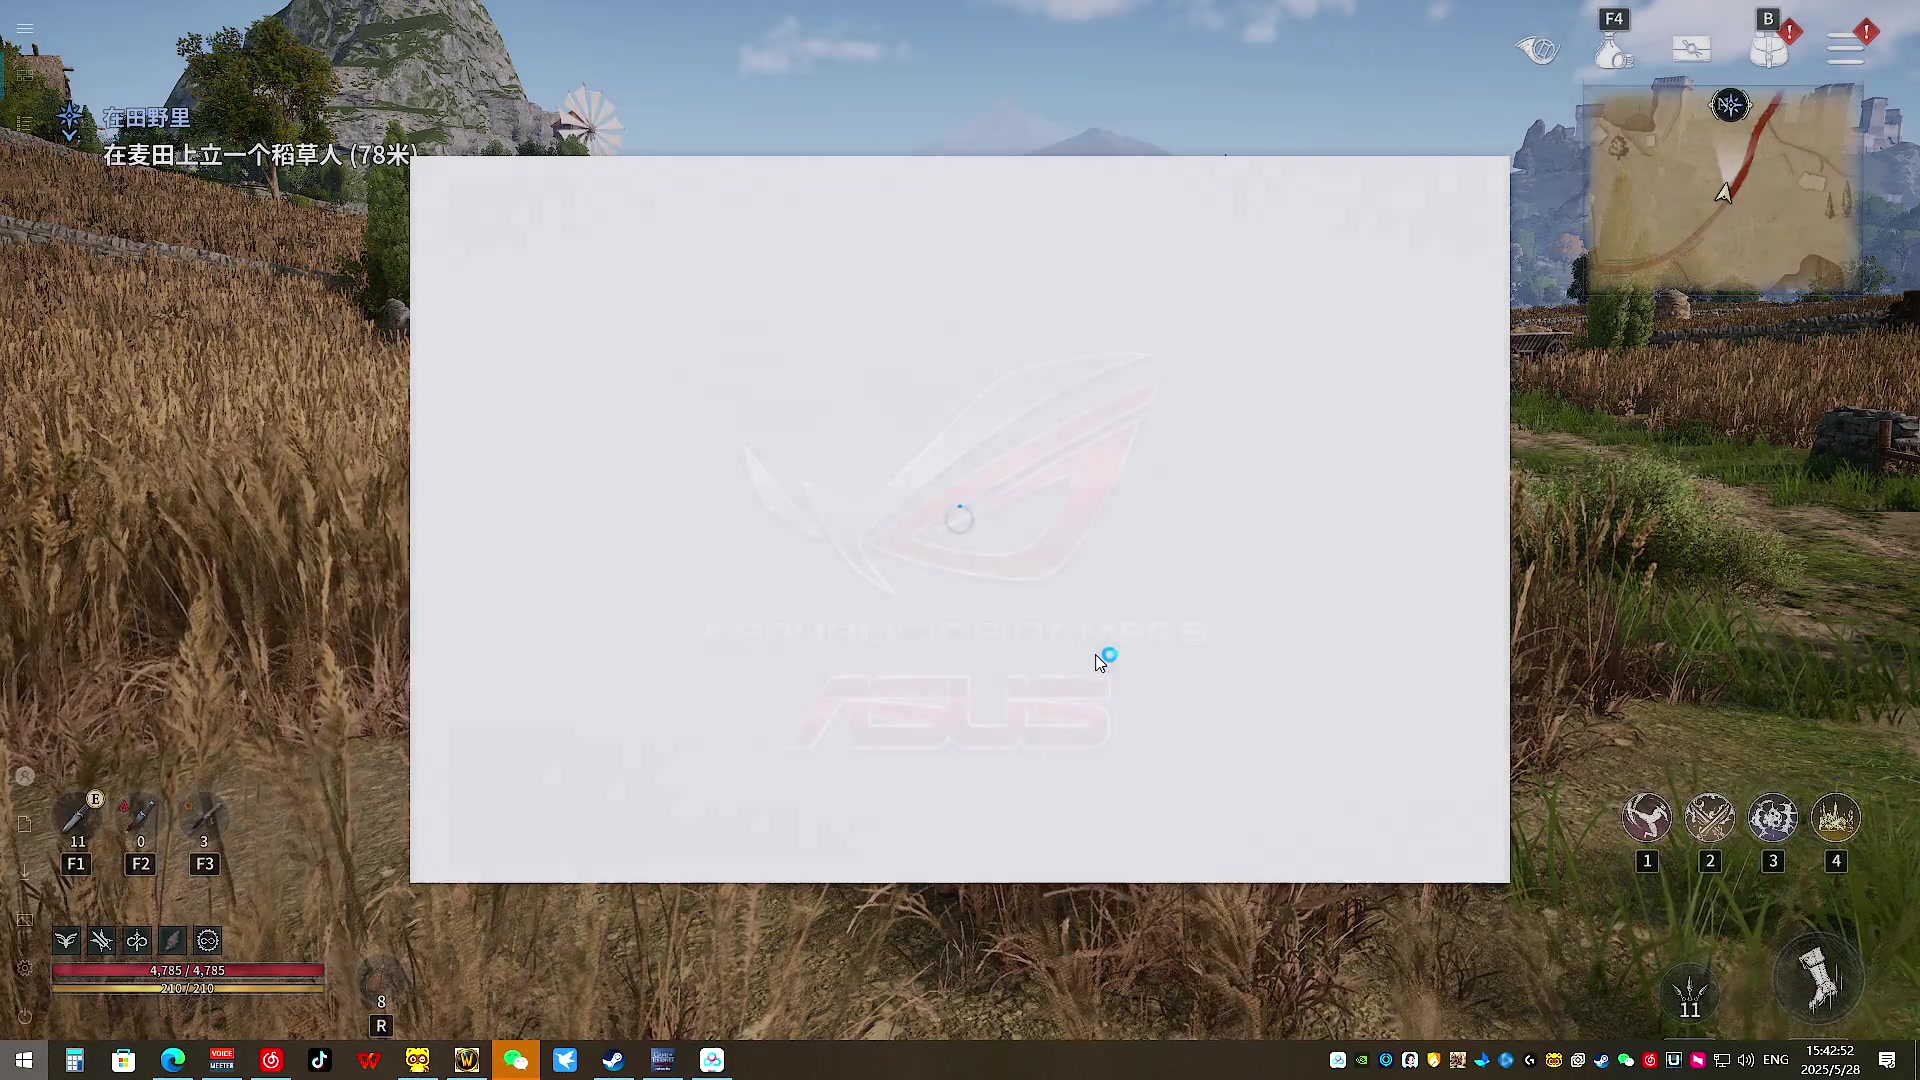Click the power icon in left sidebar
The image size is (1920, 1080).
pyautogui.click(x=25, y=1016)
